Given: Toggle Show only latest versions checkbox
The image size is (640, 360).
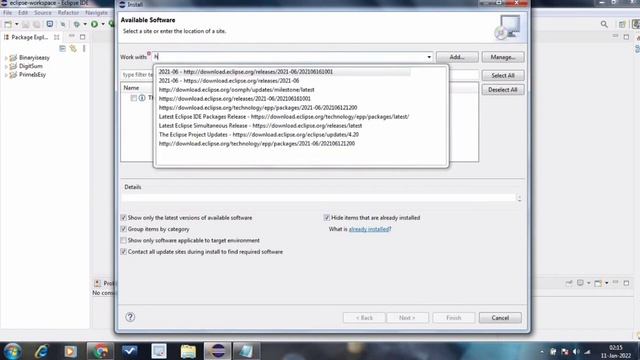Looking at the screenshot, I should click(124, 218).
